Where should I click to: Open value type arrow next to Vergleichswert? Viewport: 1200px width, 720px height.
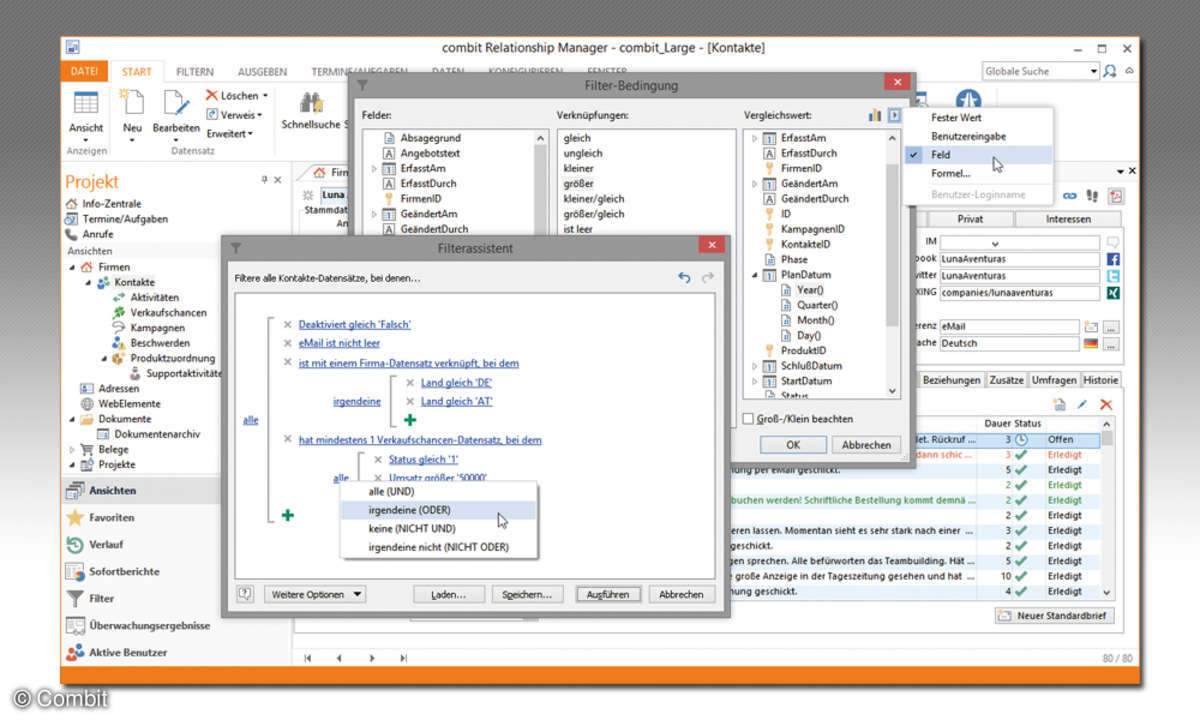(x=894, y=116)
